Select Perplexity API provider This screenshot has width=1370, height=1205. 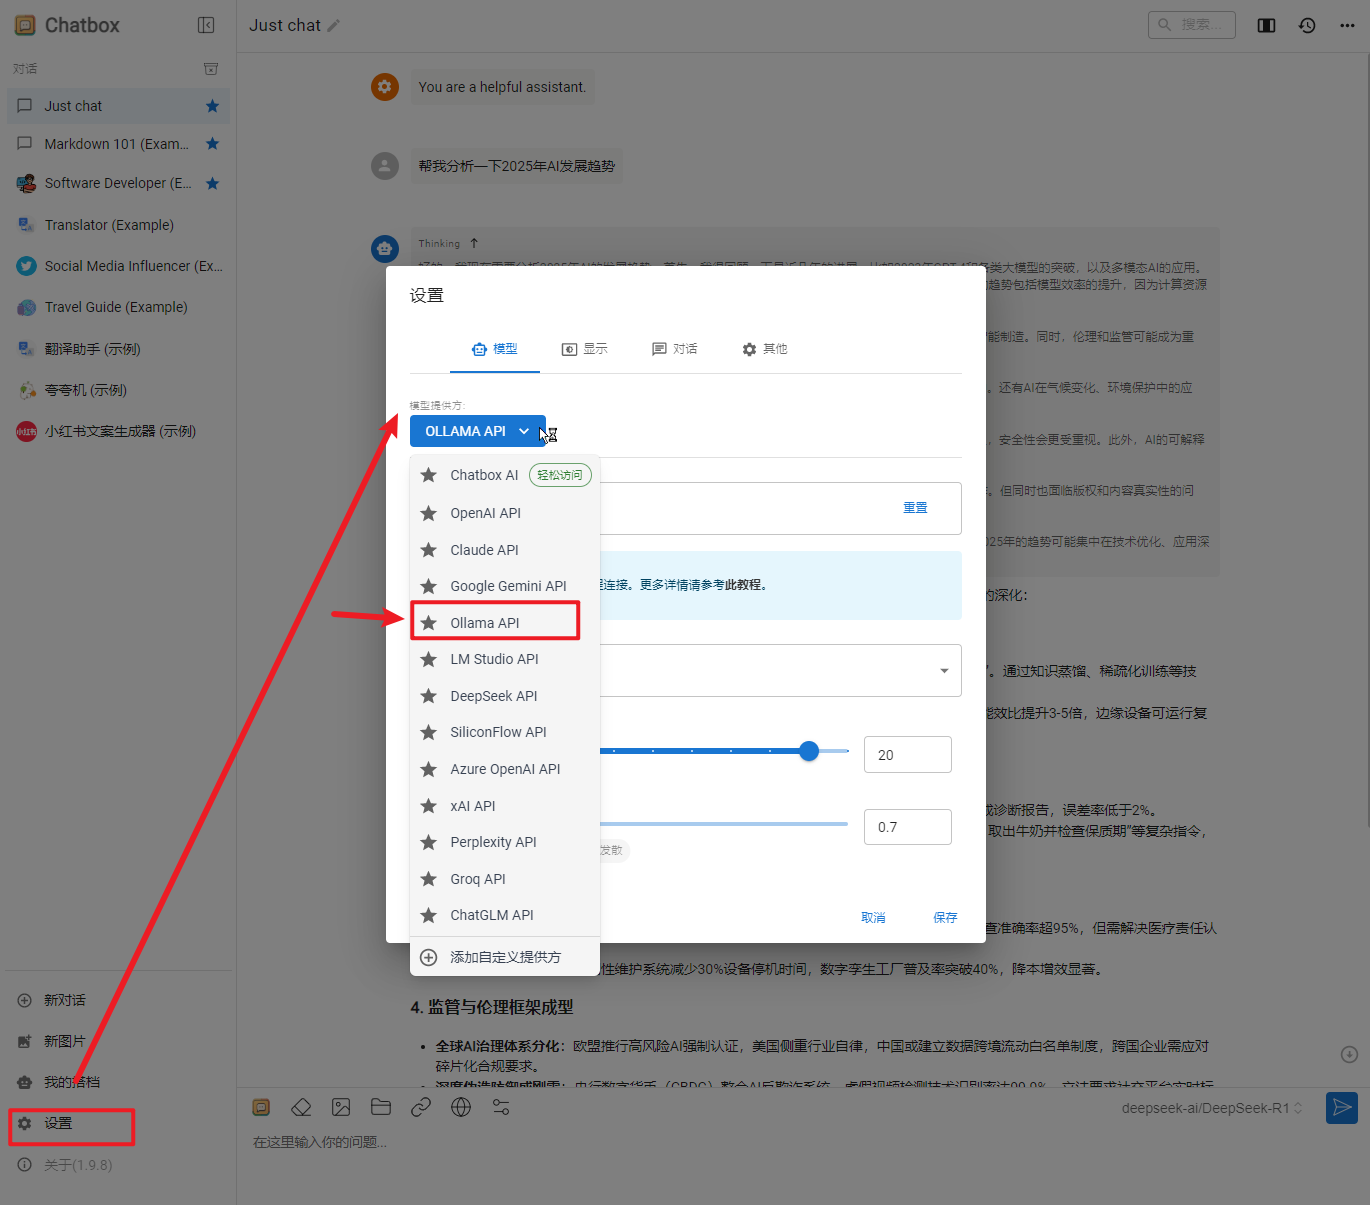(505, 842)
